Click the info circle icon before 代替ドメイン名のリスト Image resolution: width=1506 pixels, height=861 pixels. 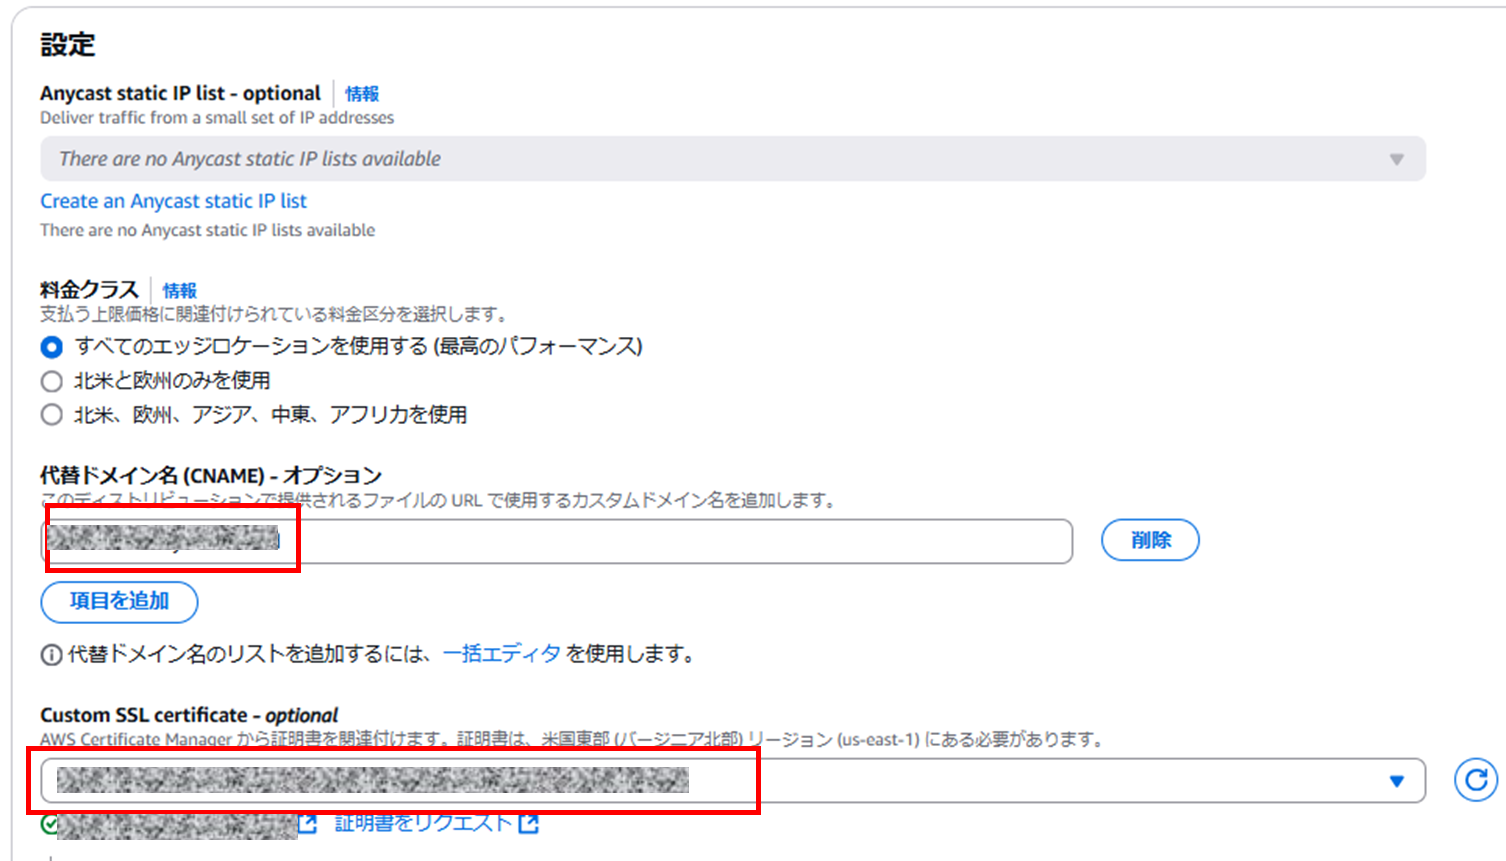click(x=51, y=655)
